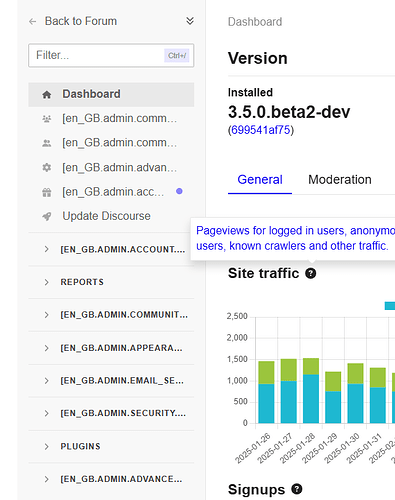395x500 pixels.
Task: Click the home icon beside Dashboard
Action: coord(47,95)
